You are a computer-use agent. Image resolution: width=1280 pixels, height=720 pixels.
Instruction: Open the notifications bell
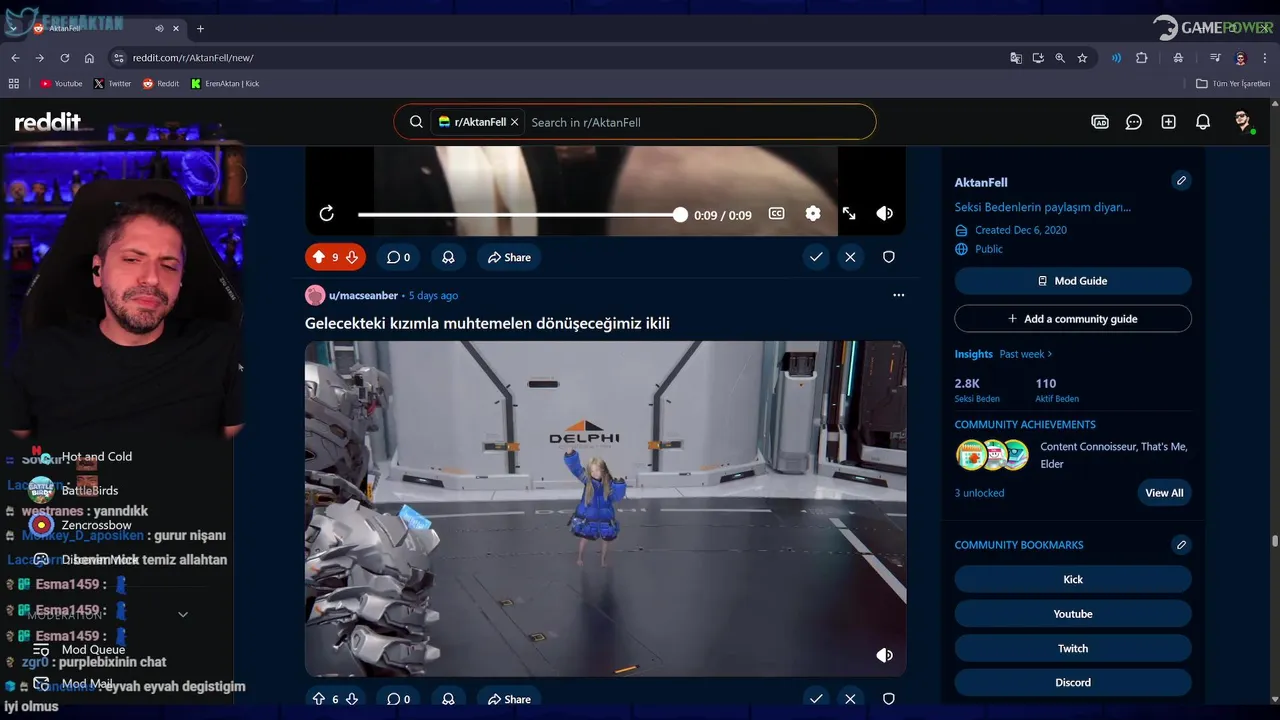click(x=1203, y=122)
